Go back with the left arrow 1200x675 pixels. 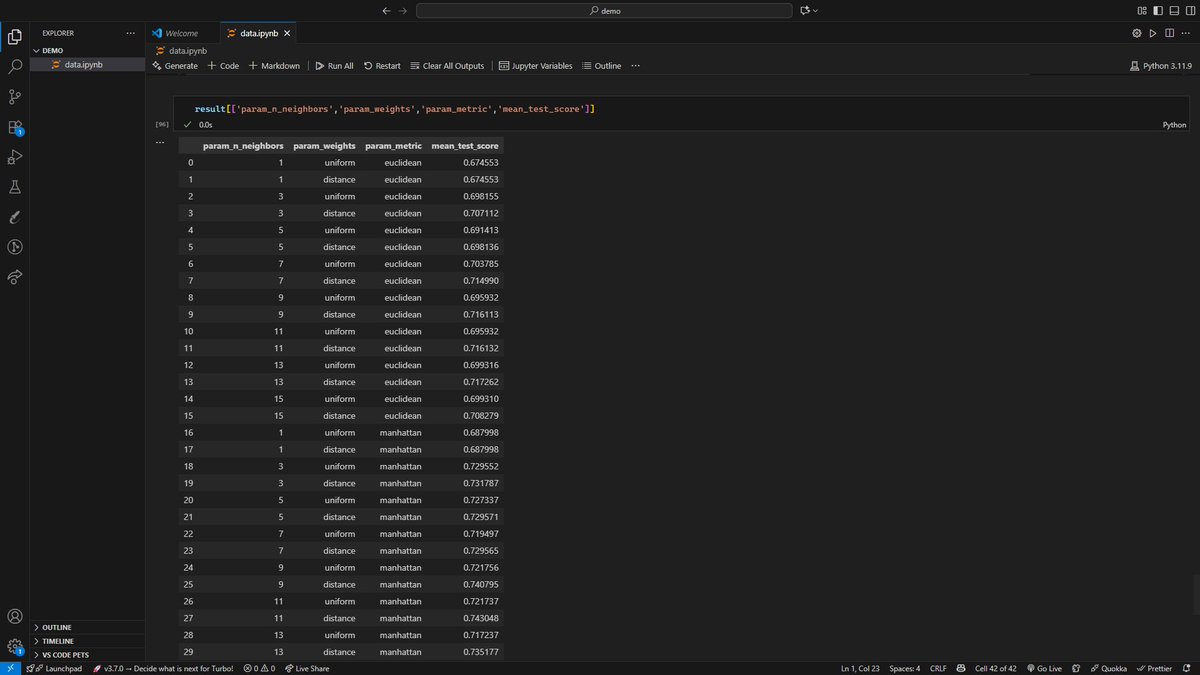(387, 10)
